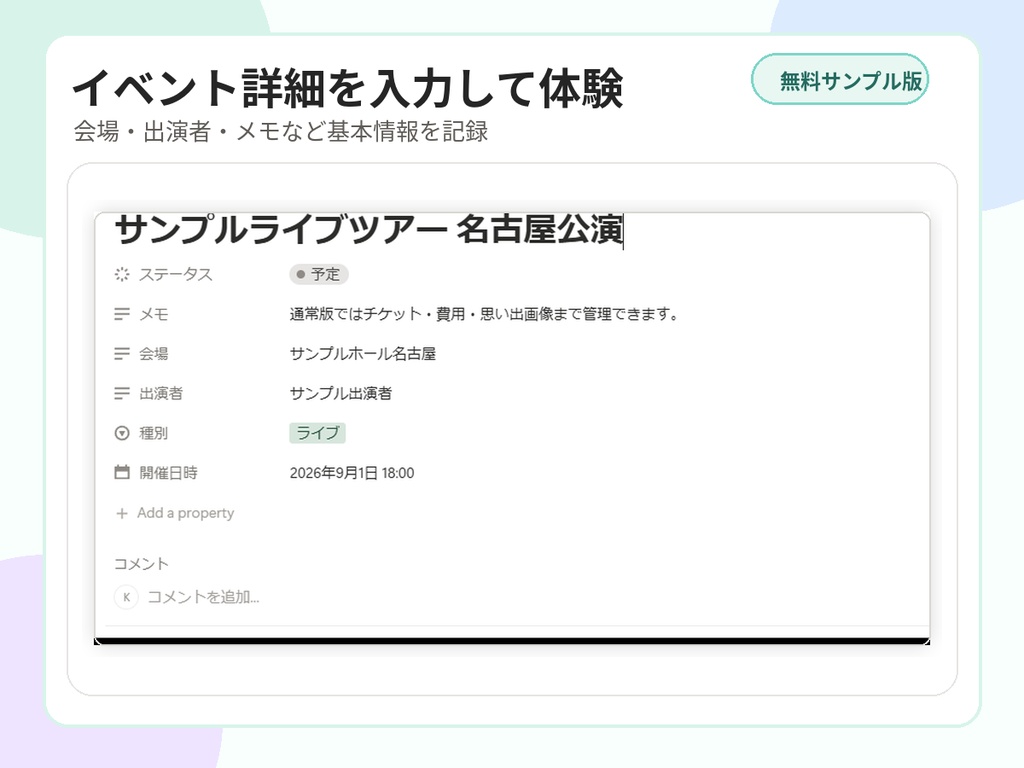The image size is (1024, 768).
Task: Click the 出演者 property label
Action: [x=161, y=393]
